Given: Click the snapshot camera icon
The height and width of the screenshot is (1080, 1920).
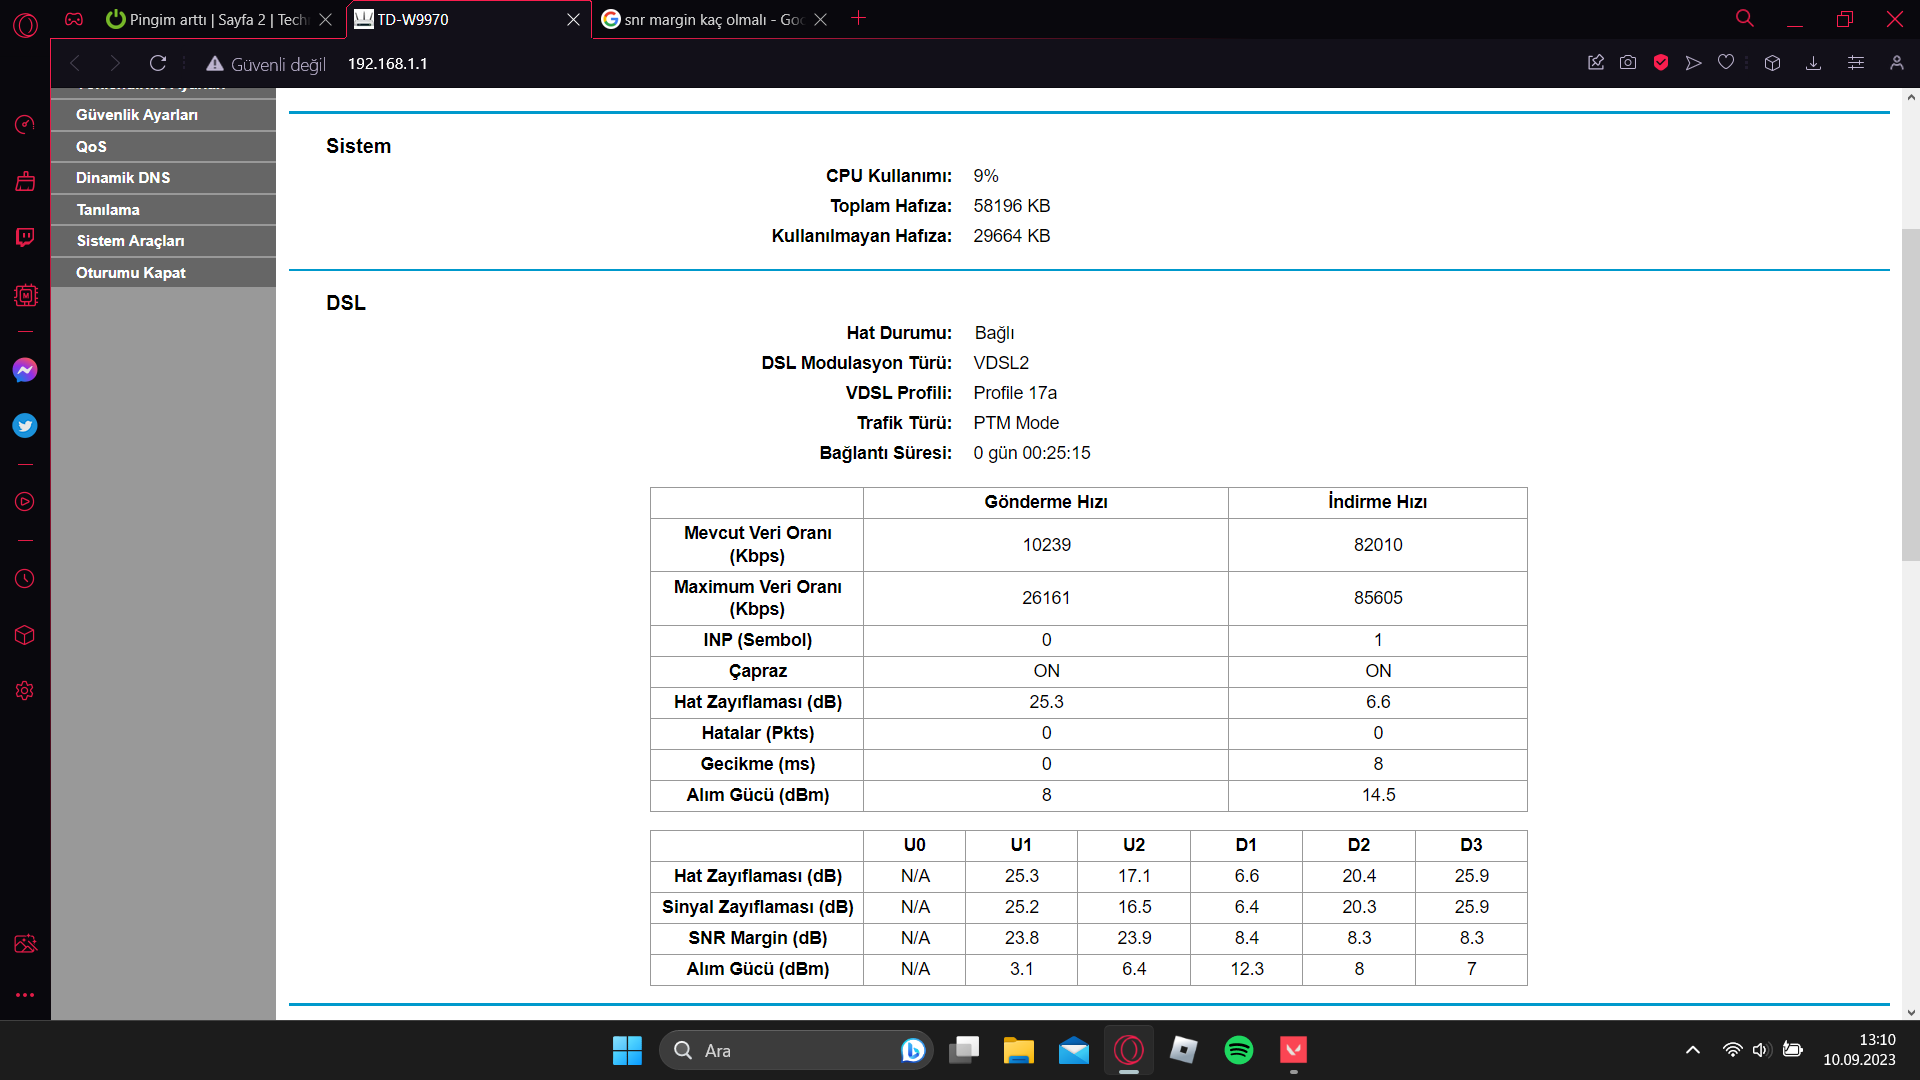Looking at the screenshot, I should [1628, 63].
